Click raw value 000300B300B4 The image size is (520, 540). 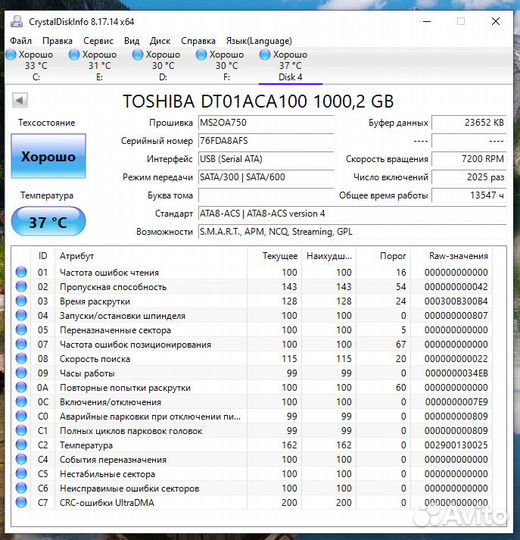[456, 301]
